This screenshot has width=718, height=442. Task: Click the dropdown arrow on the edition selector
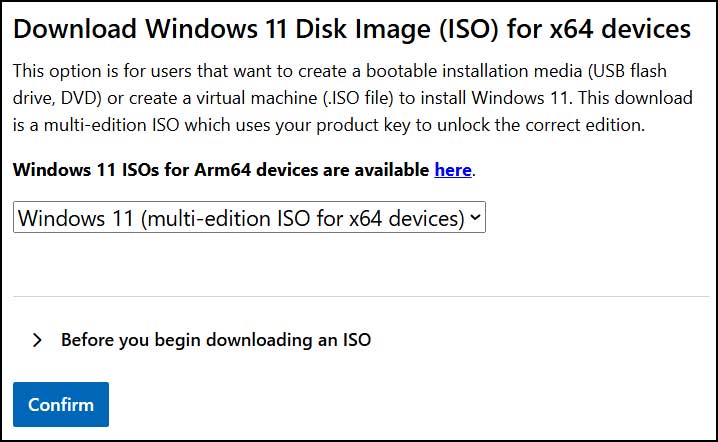(x=475, y=217)
